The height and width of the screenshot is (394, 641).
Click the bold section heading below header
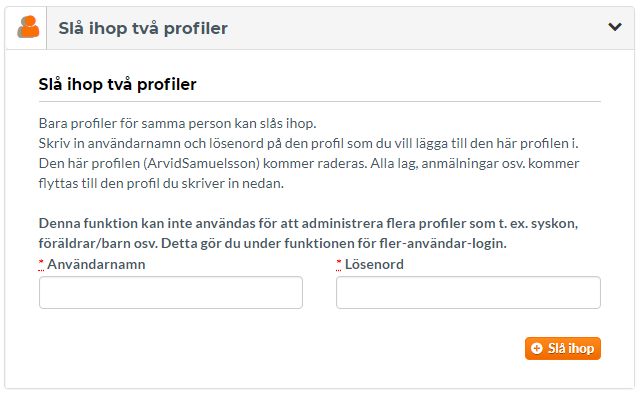pos(117,84)
